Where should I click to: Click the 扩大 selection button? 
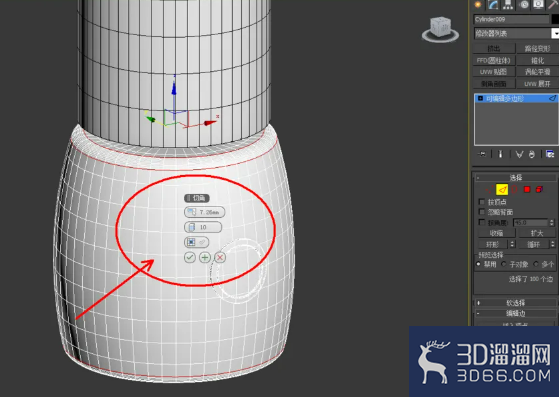[x=537, y=233]
